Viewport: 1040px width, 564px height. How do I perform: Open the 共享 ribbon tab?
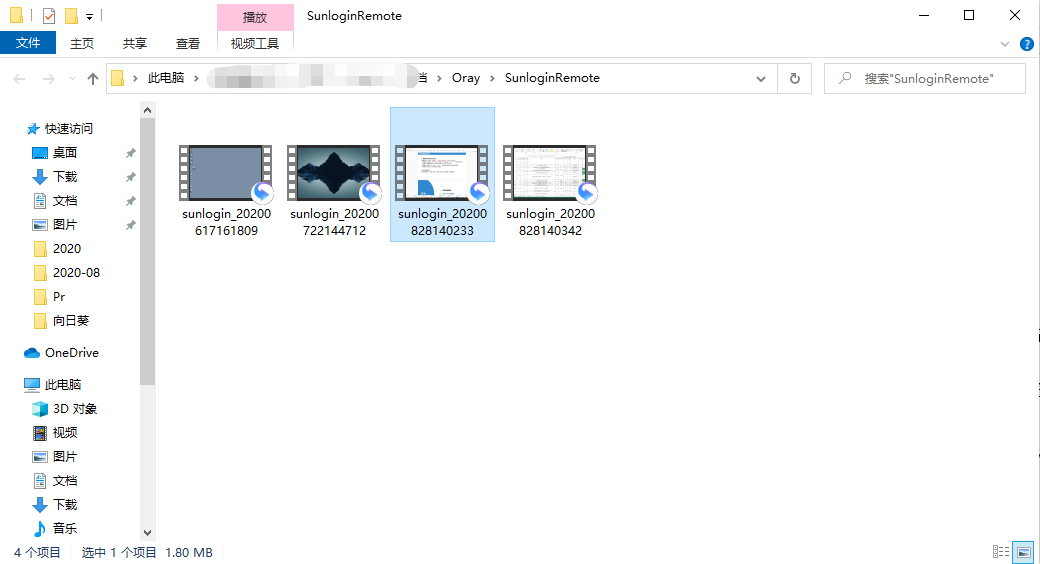point(135,43)
